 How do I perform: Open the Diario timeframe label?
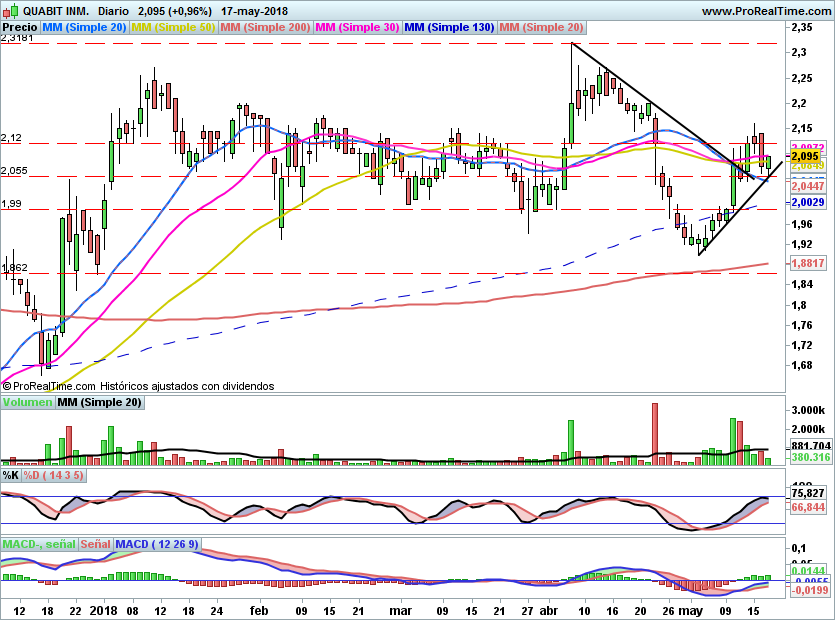113,11
